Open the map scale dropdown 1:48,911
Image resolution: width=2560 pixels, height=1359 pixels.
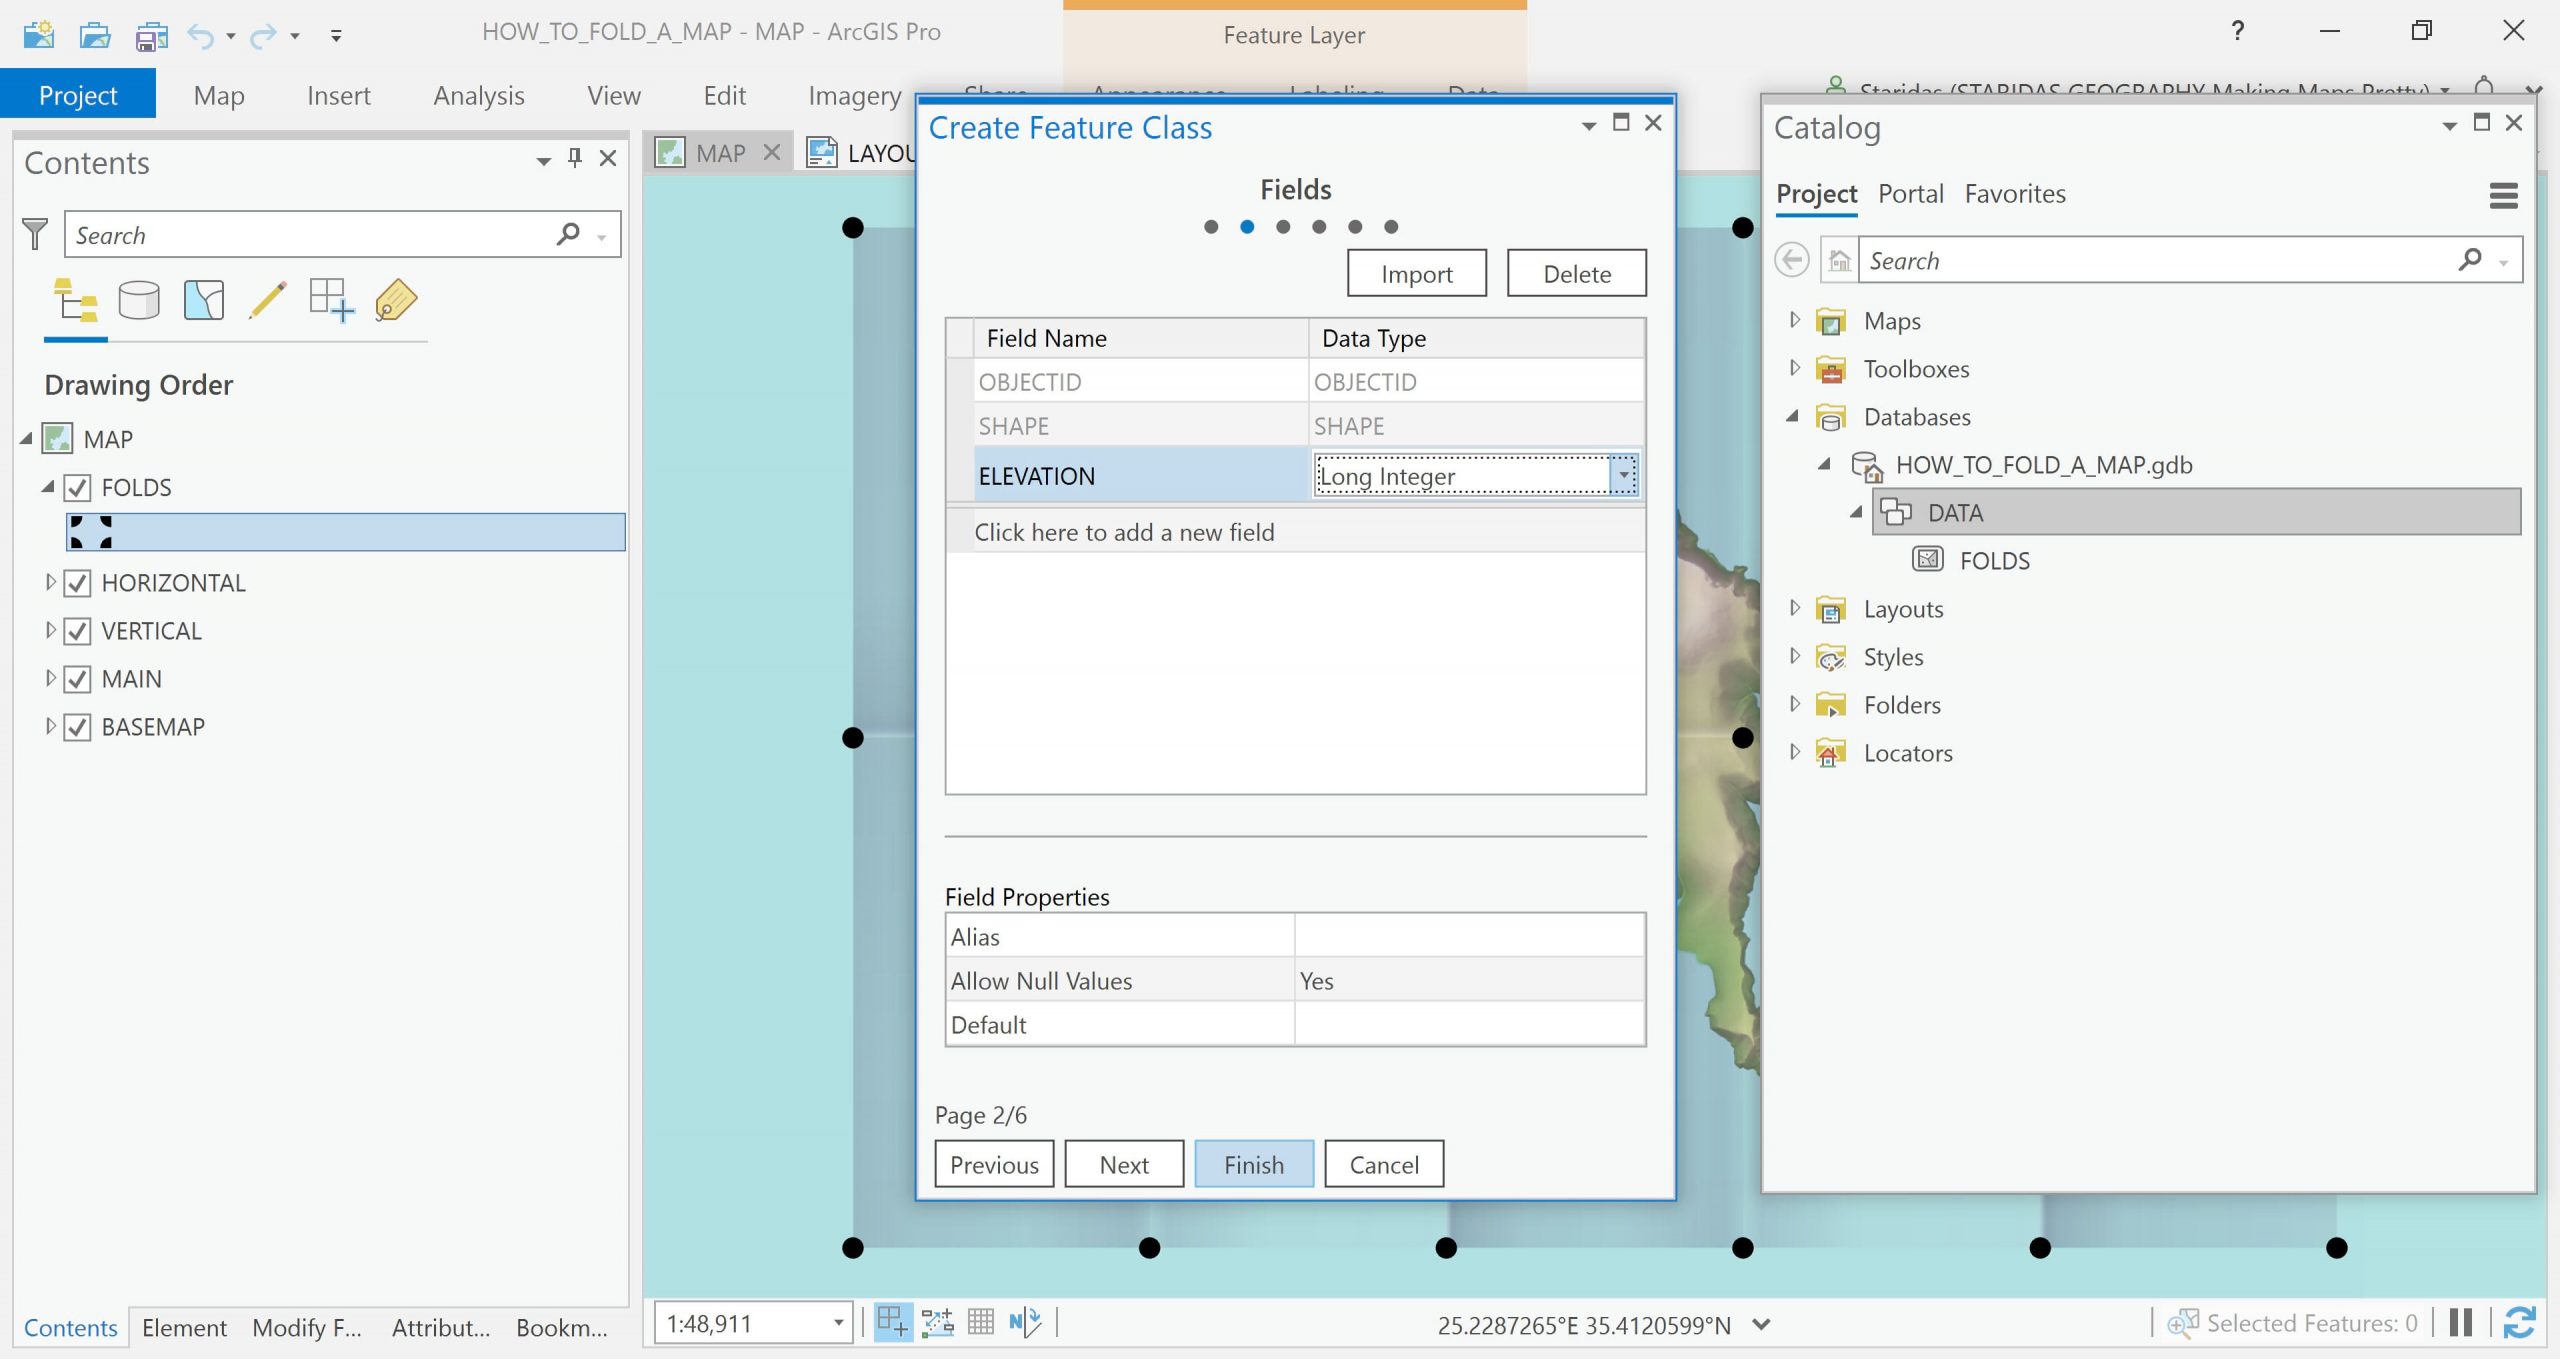[x=838, y=1323]
